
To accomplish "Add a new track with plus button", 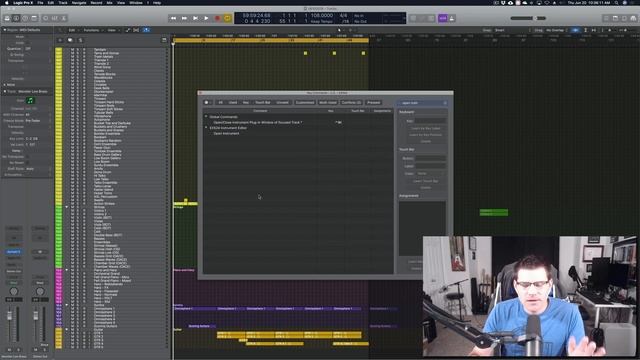I will [60, 40].
